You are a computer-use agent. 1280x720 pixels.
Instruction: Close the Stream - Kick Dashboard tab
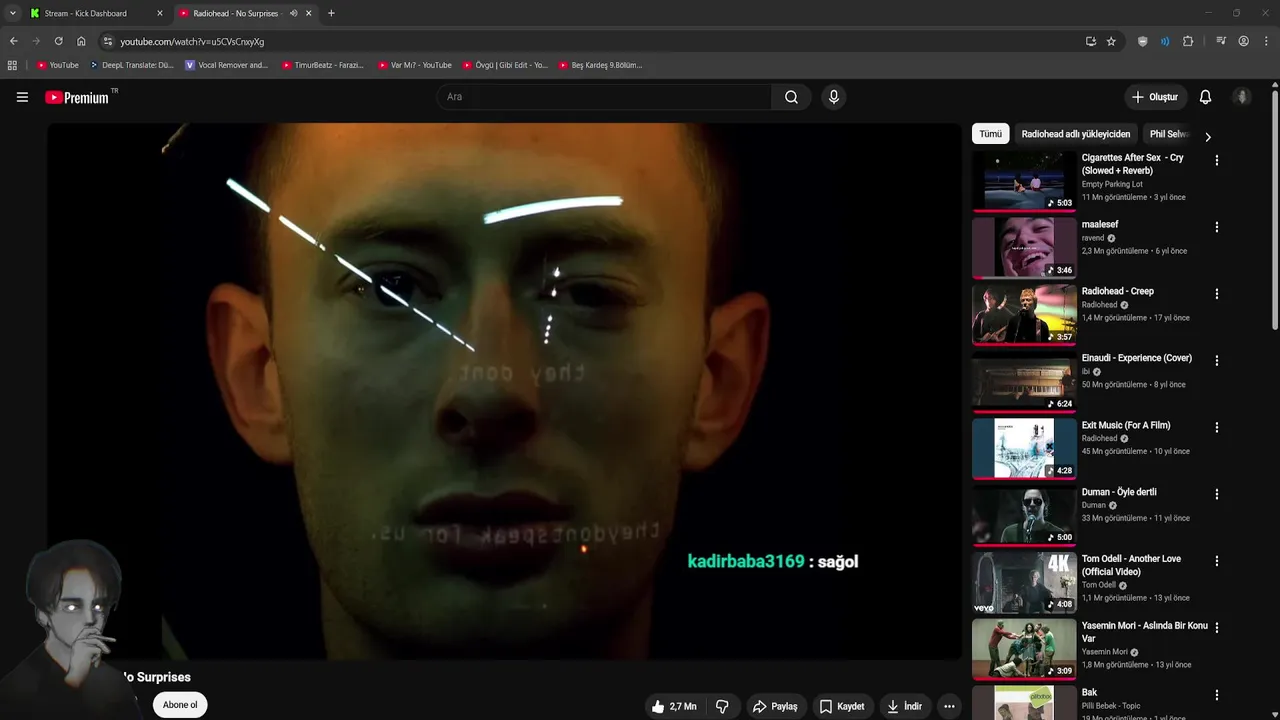click(x=159, y=13)
